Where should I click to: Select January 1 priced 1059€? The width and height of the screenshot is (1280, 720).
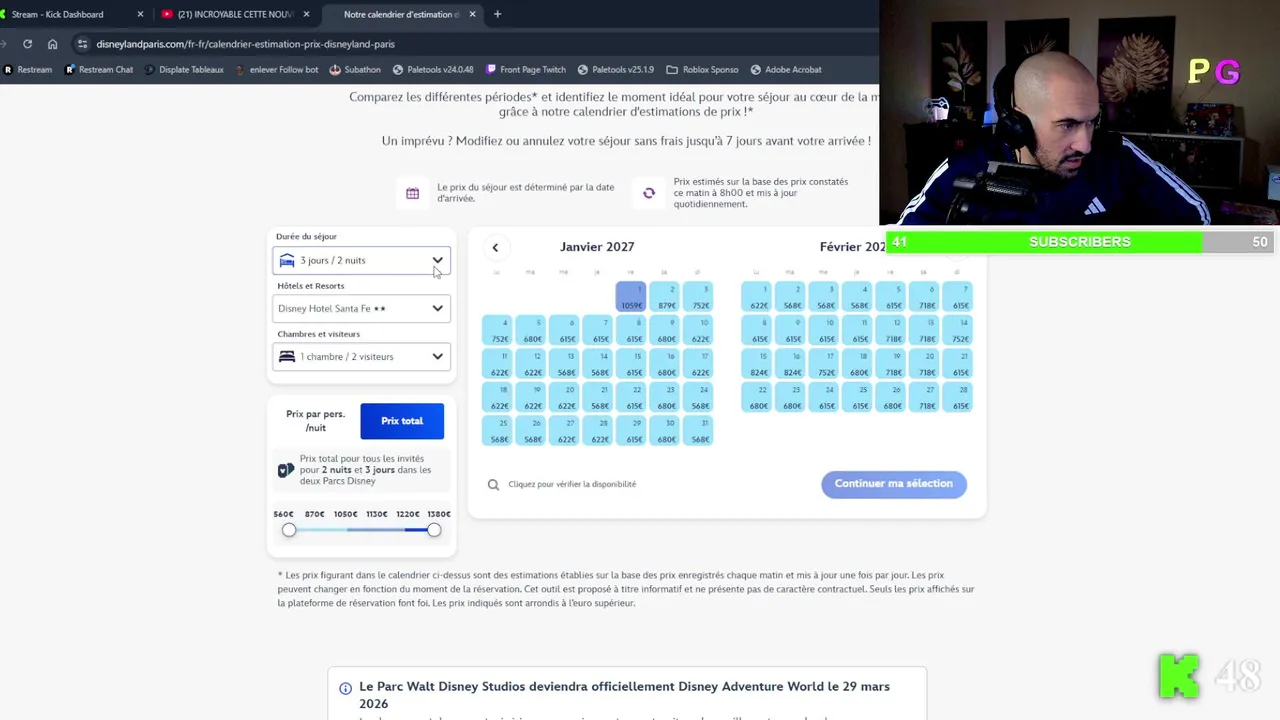[631, 297]
